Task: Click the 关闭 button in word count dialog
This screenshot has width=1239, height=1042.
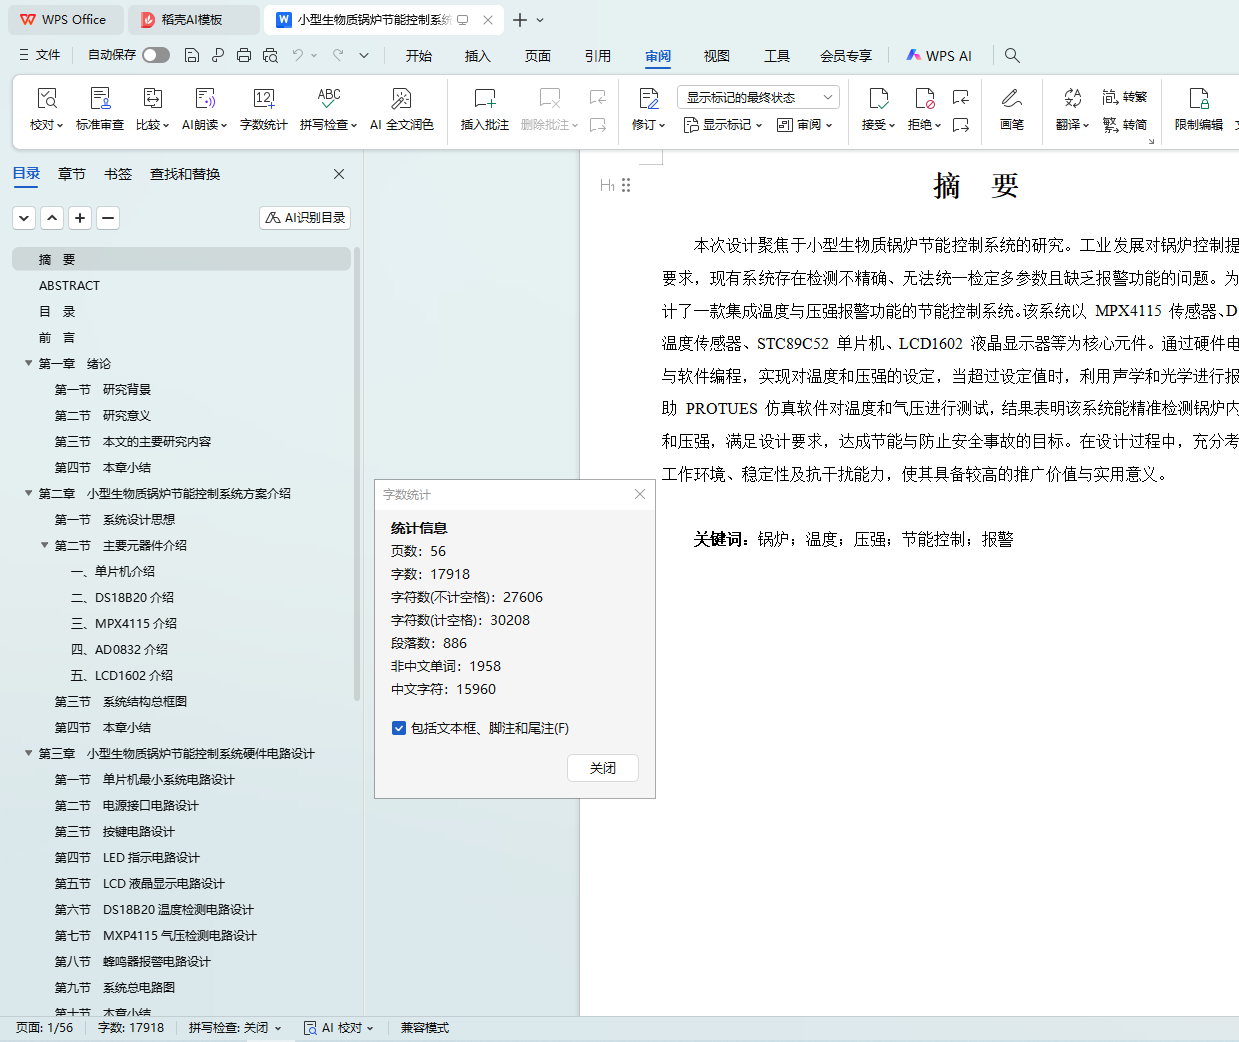Action: 602,768
